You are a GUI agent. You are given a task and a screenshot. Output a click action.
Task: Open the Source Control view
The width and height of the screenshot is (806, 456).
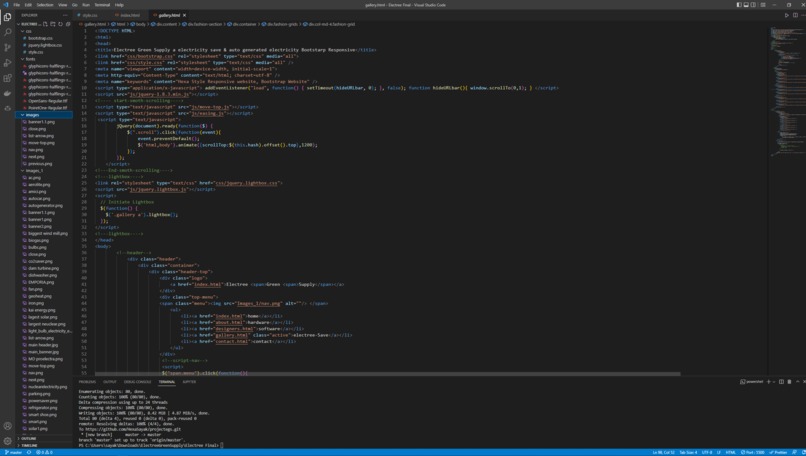tap(7, 47)
